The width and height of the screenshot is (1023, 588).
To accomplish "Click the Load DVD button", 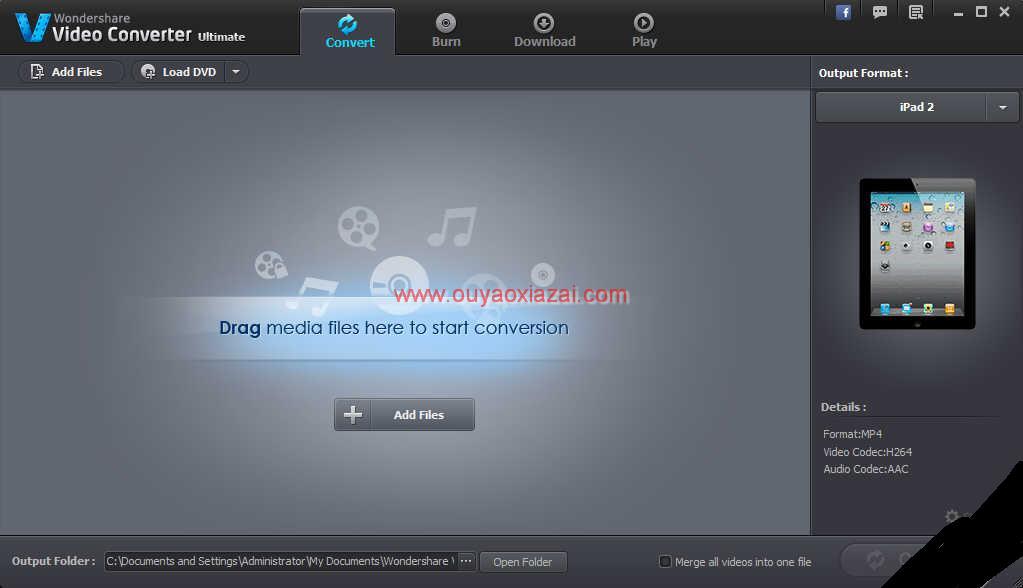I will (x=179, y=72).
